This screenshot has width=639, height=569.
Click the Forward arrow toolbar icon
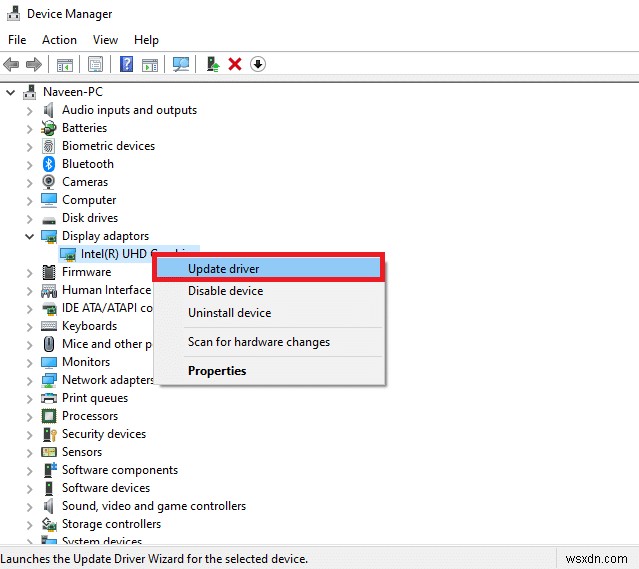click(33, 64)
